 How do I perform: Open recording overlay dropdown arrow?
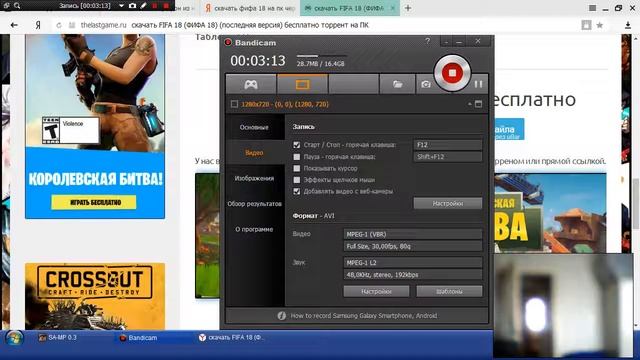coord(121,6)
